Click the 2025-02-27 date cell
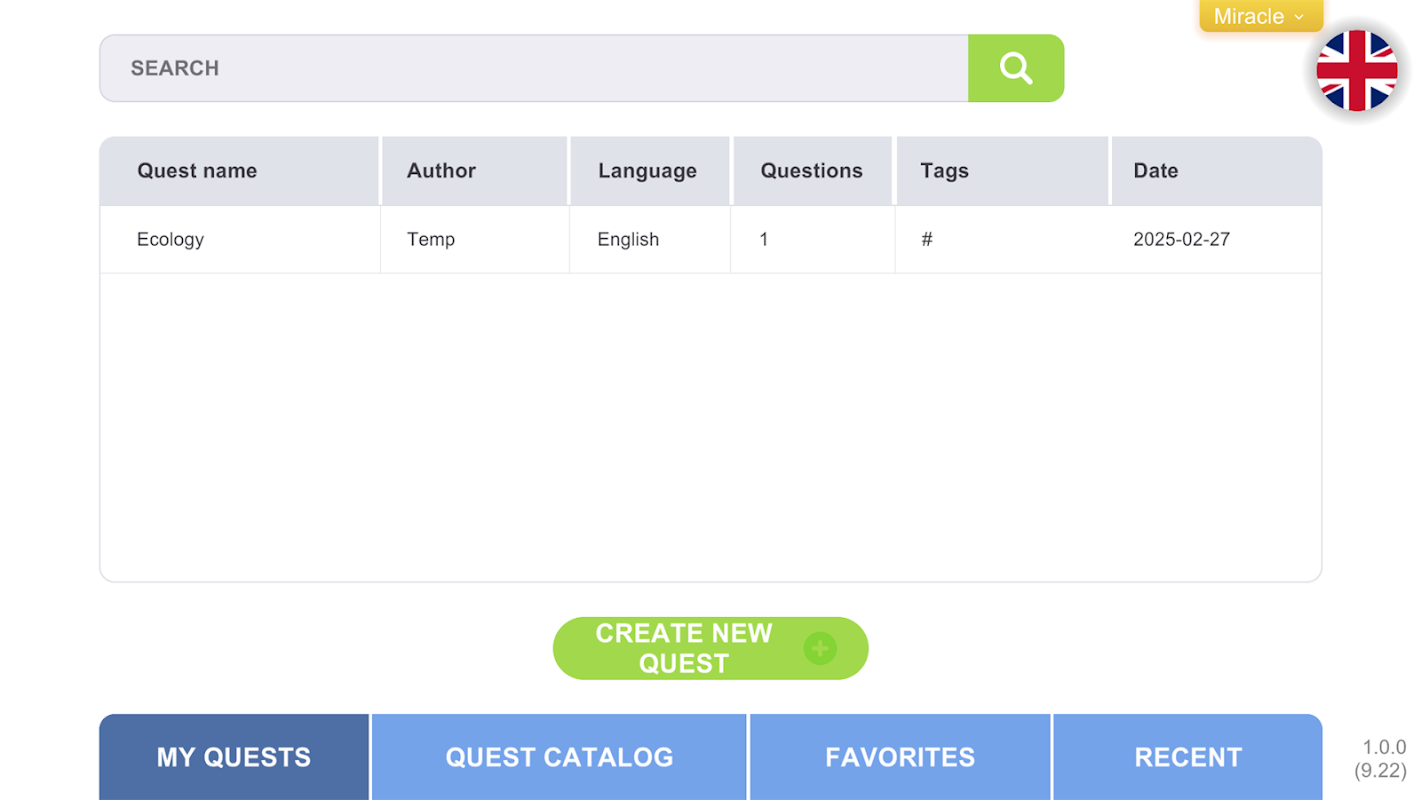 [1181, 239]
